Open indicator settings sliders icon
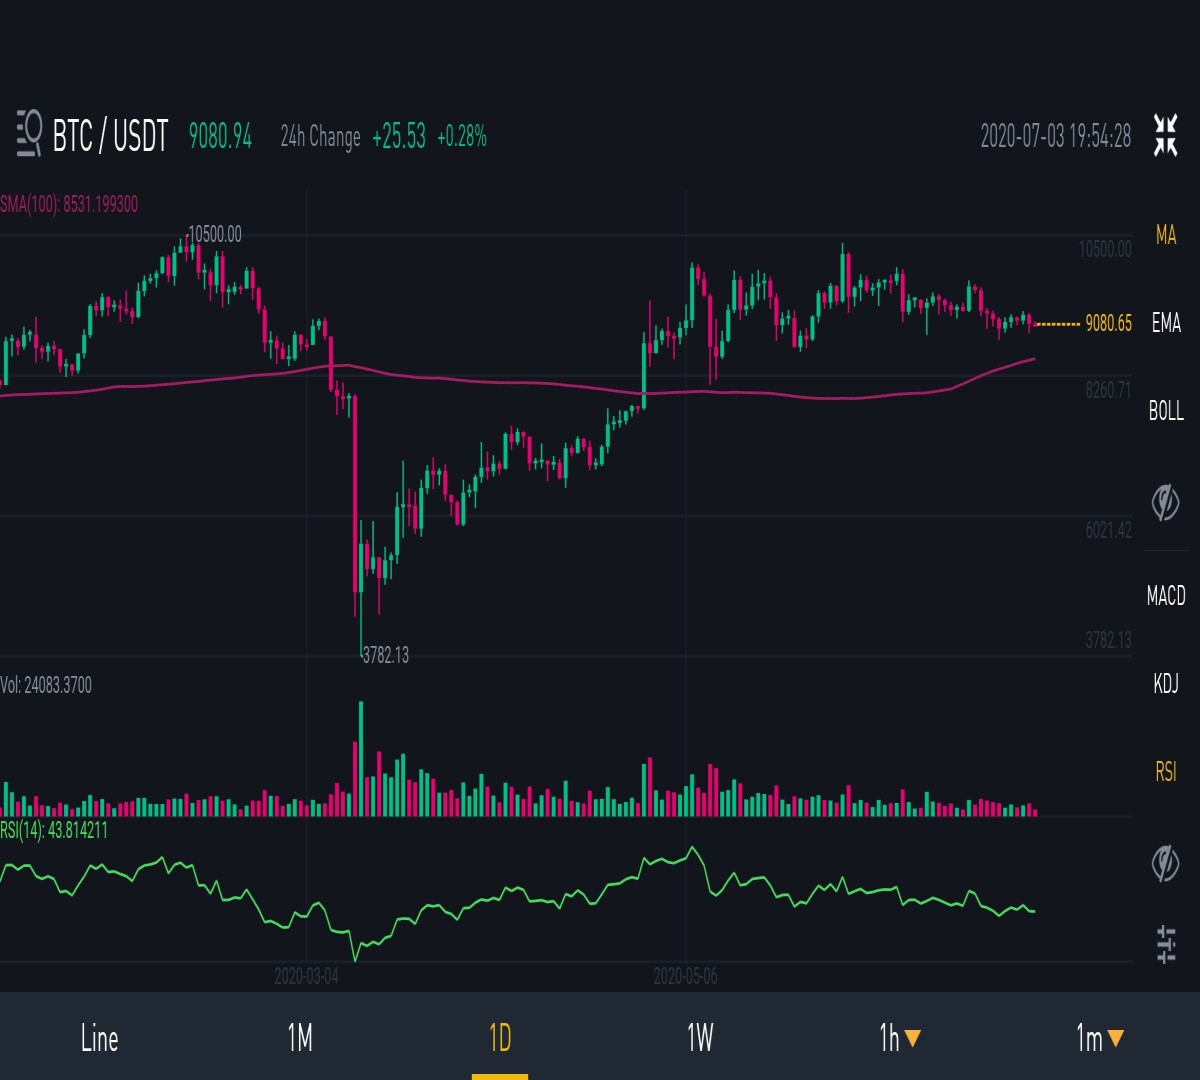Viewport: 1200px width, 1080px height. click(x=1166, y=944)
